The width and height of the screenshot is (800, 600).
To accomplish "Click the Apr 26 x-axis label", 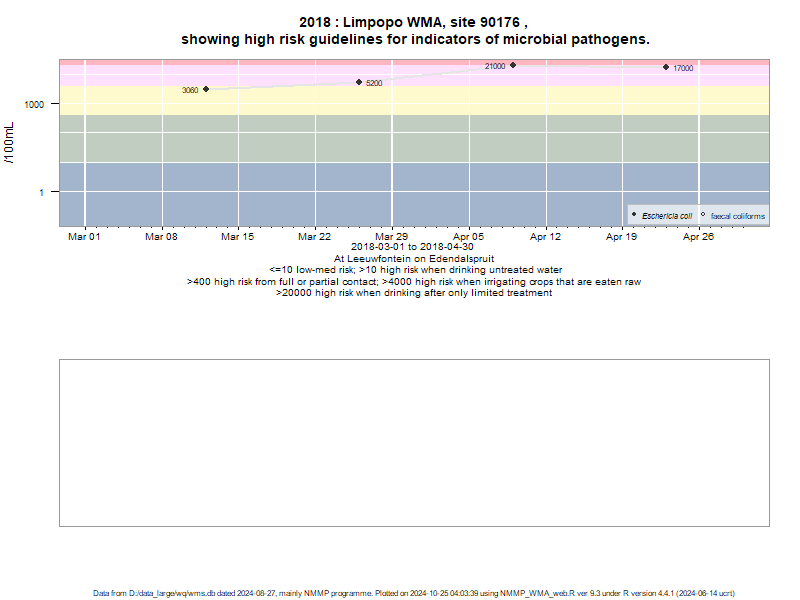I will (x=698, y=237).
